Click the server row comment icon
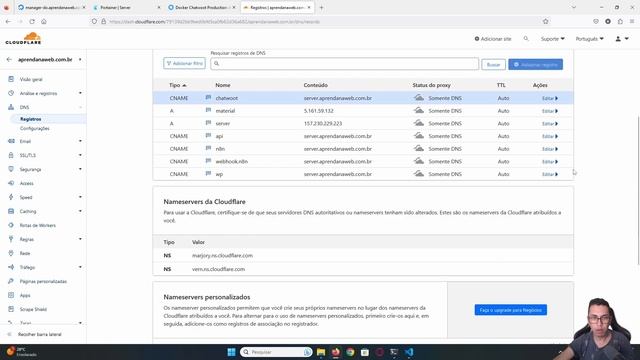The image size is (640, 360). pyautogui.click(x=208, y=123)
